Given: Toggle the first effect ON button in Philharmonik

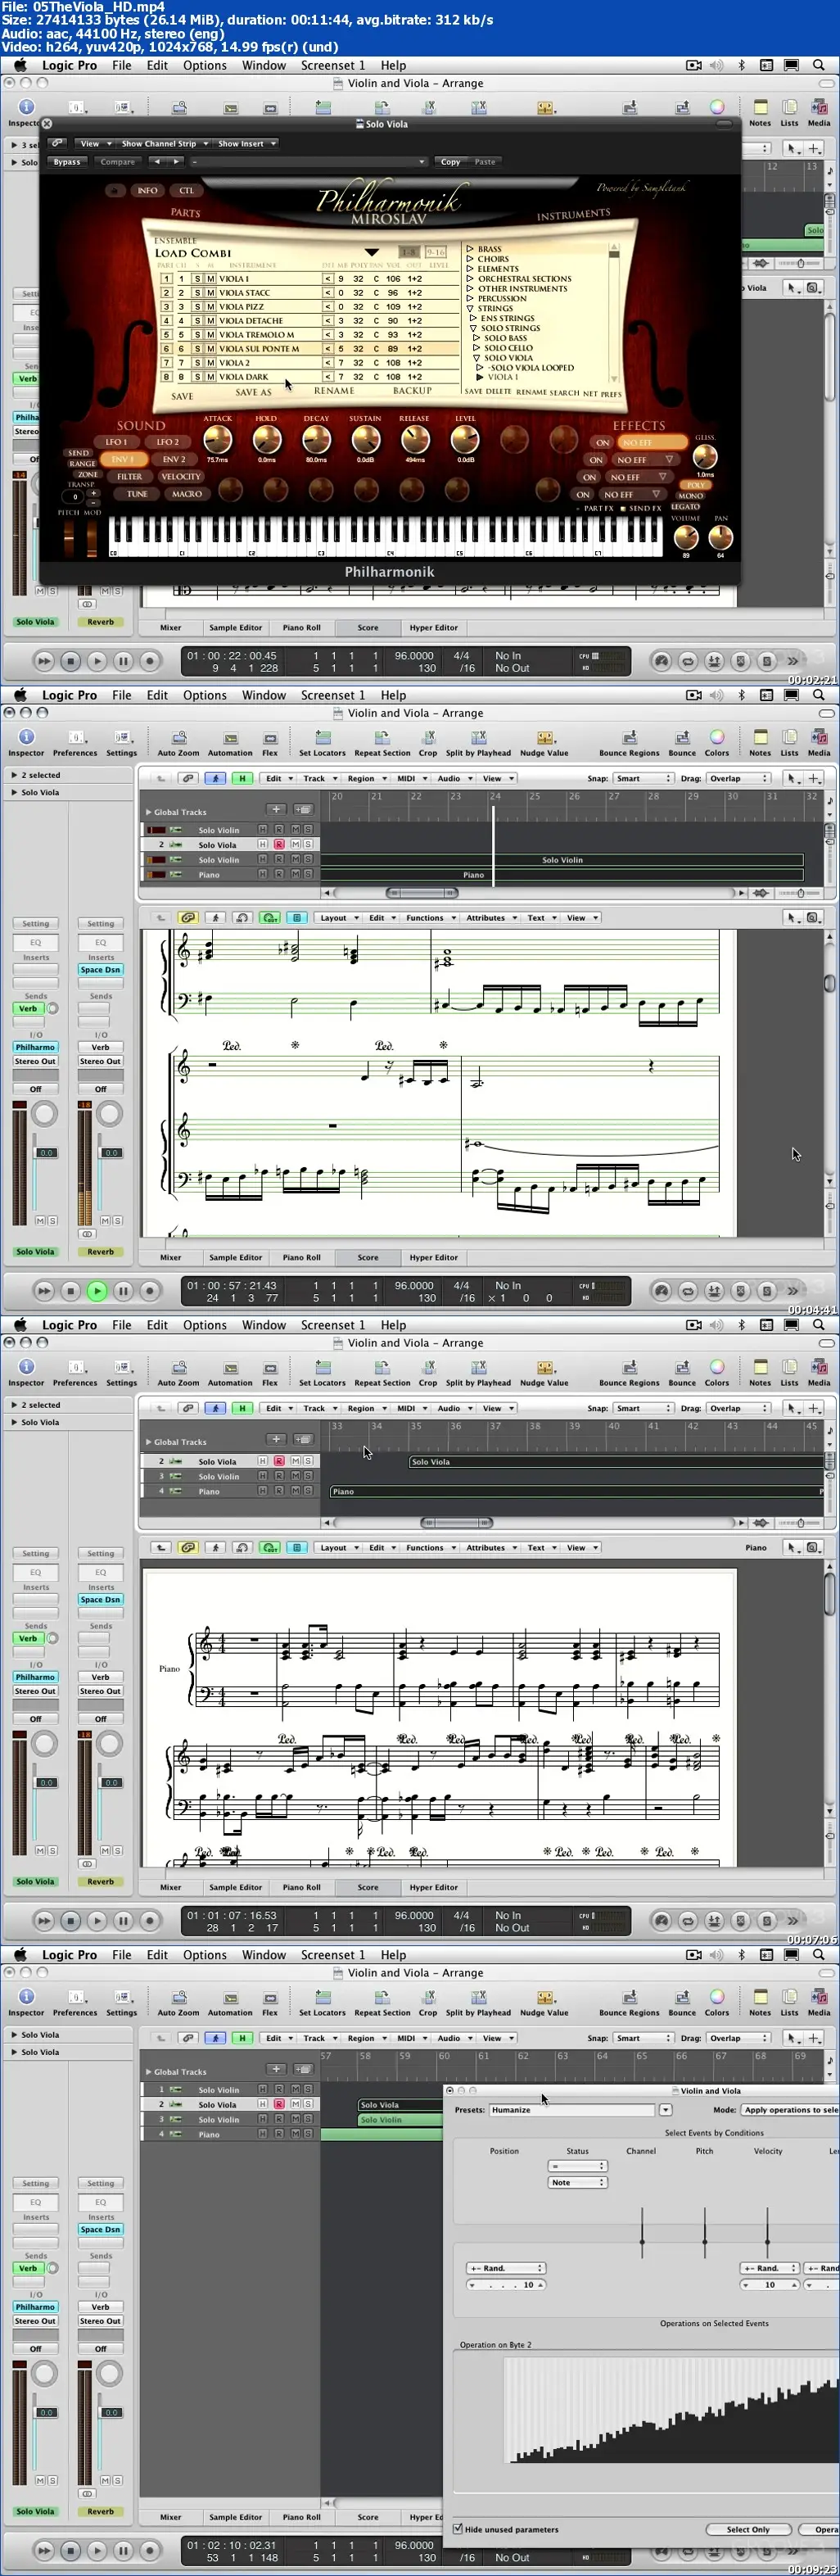Looking at the screenshot, I should click(601, 442).
